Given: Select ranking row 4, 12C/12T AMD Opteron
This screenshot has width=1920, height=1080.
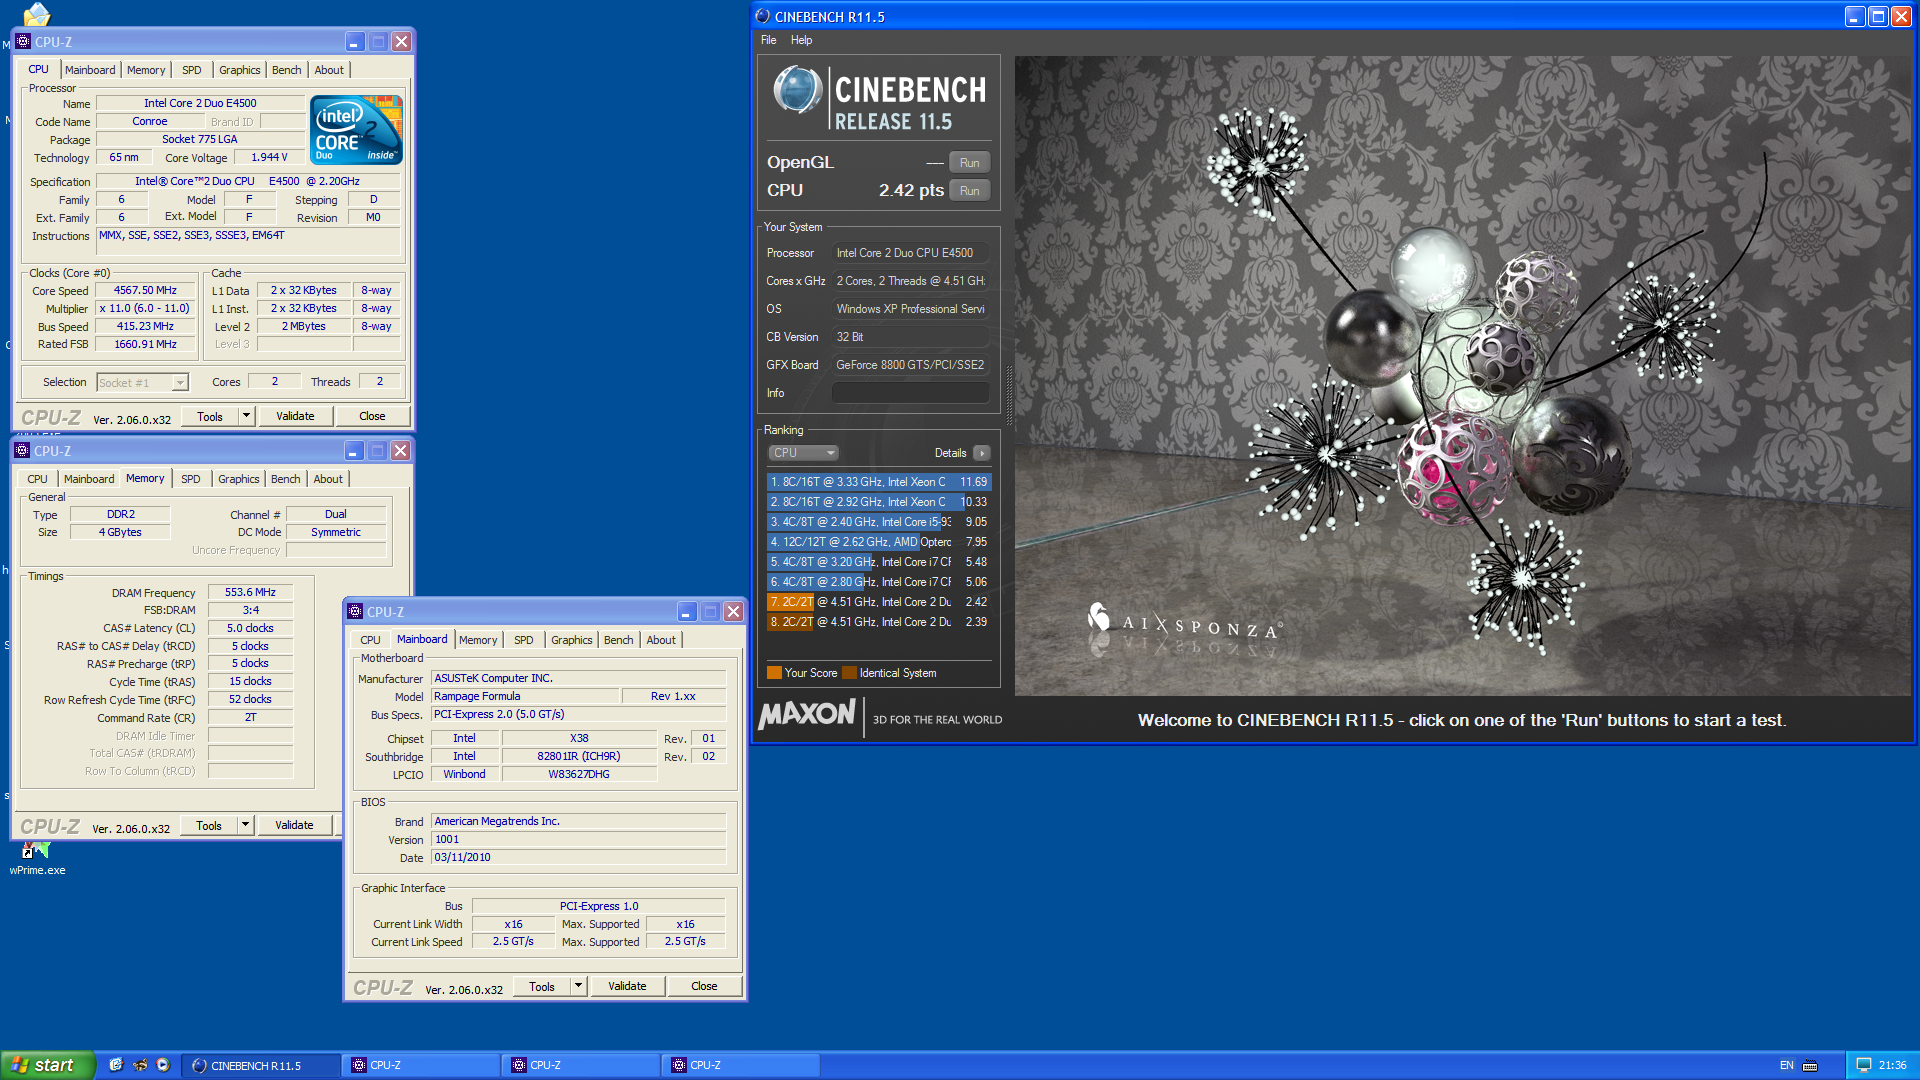Looking at the screenshot, I should (879, 542).
